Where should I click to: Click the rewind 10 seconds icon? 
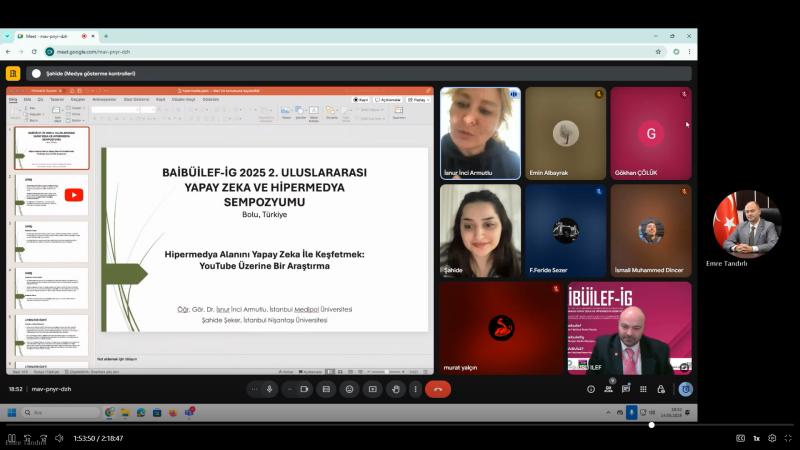pyautogui.click(x=28, y=438)
